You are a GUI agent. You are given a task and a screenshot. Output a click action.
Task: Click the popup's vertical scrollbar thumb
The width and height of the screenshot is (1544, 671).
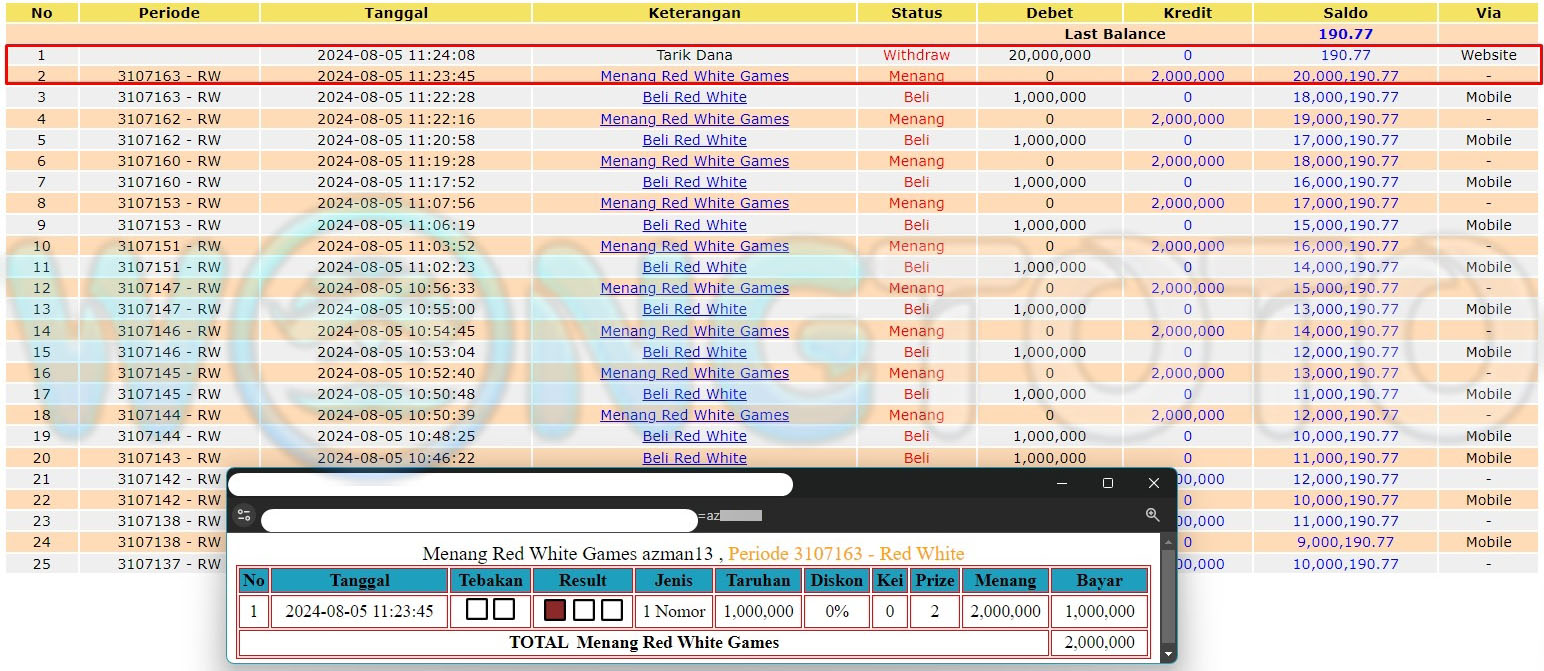point(1167,590)
